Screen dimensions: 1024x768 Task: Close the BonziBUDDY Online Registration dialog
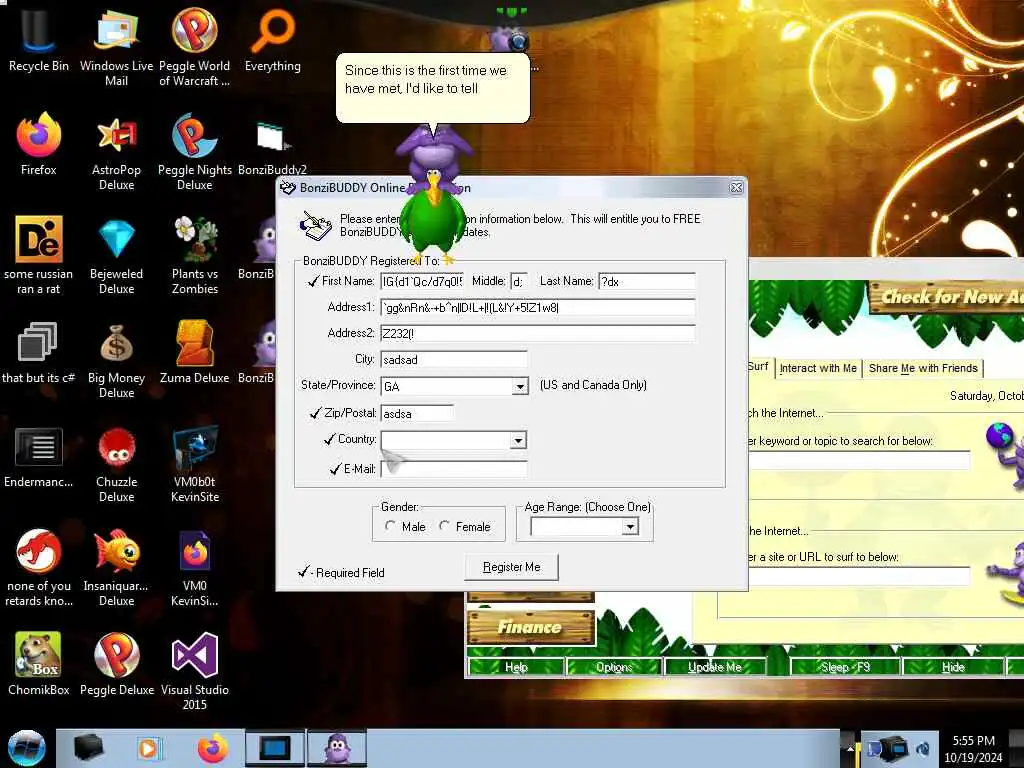click(x=736, y=188)
